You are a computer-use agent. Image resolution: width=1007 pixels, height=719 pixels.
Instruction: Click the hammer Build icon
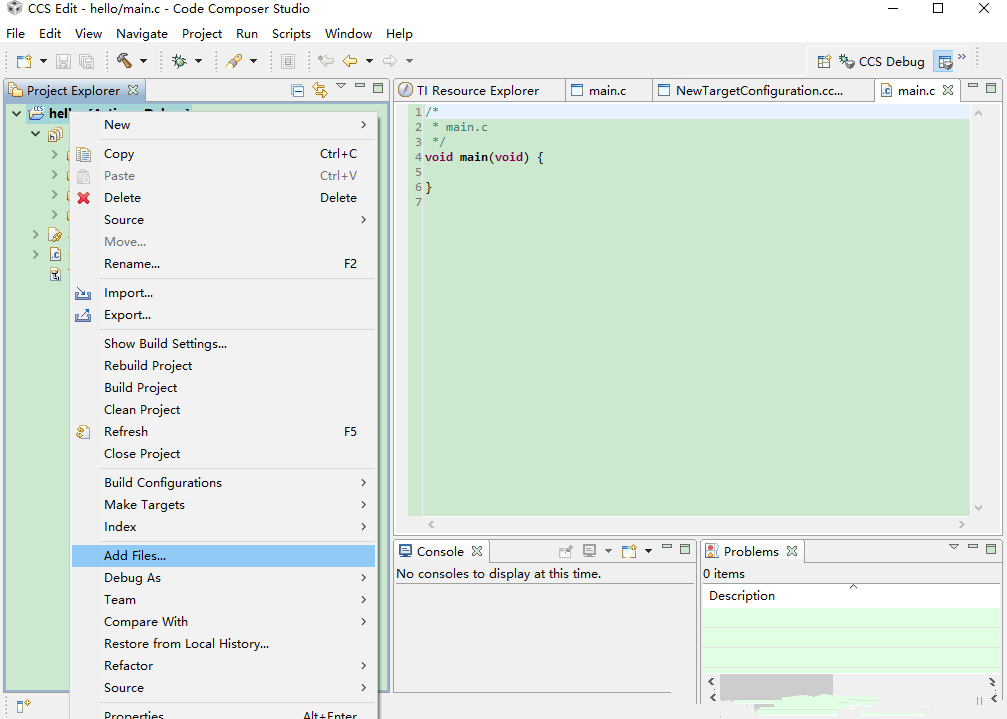[x=125, y=60]
